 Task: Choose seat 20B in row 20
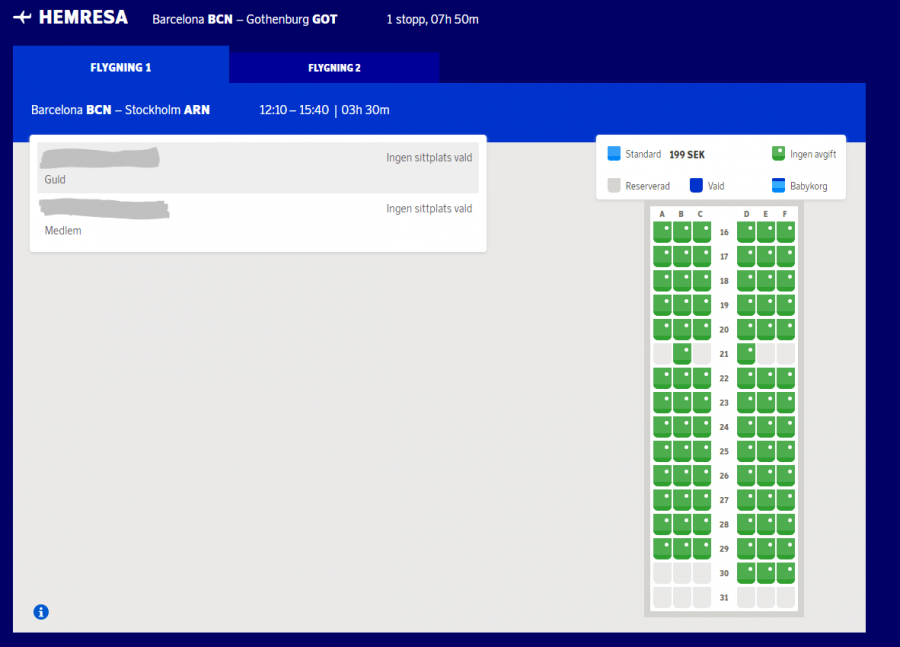point(682,329)
